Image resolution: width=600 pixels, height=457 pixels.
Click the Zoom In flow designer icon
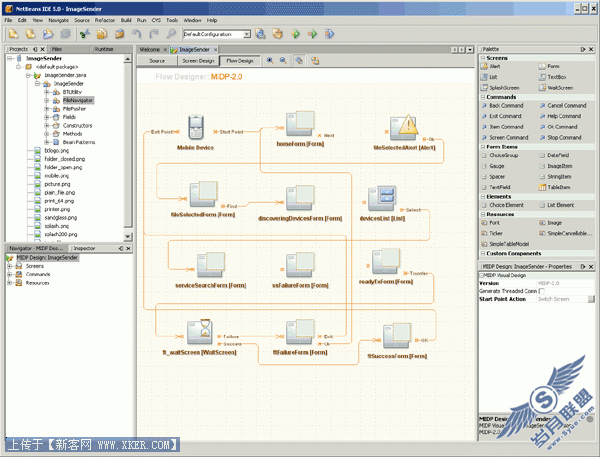[270, 60]
